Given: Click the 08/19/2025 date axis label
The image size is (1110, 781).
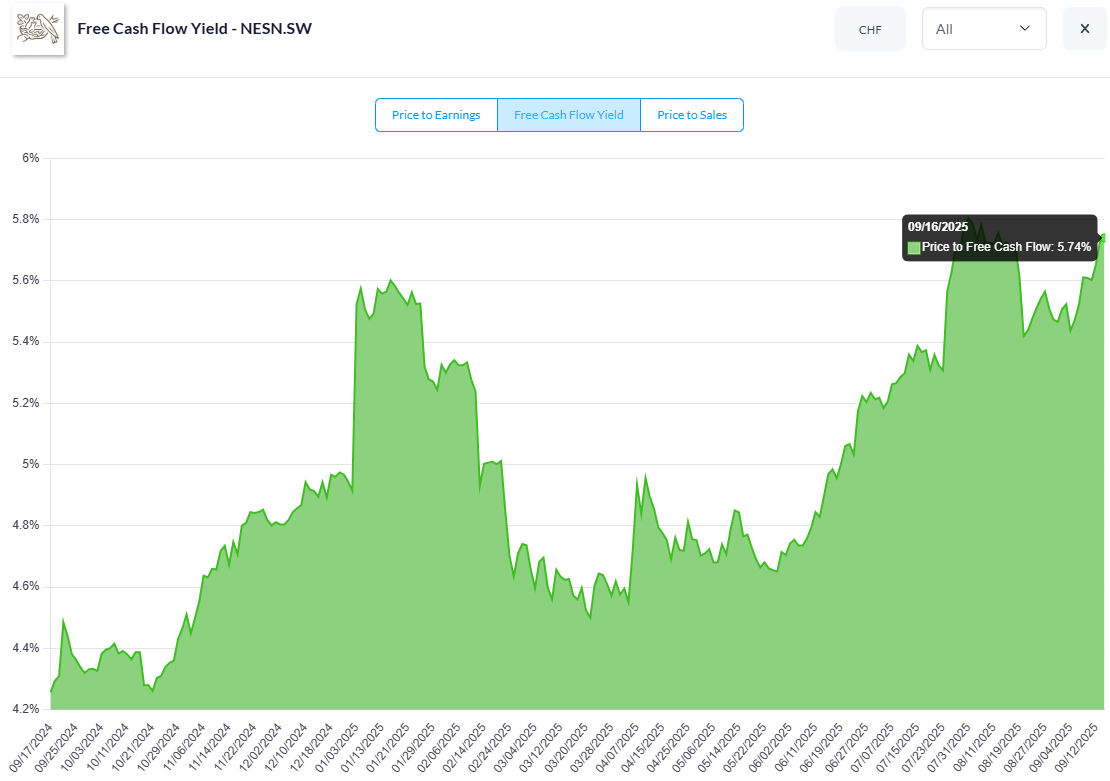Looking at the screenshot, I should click(x=1000, y=747).
